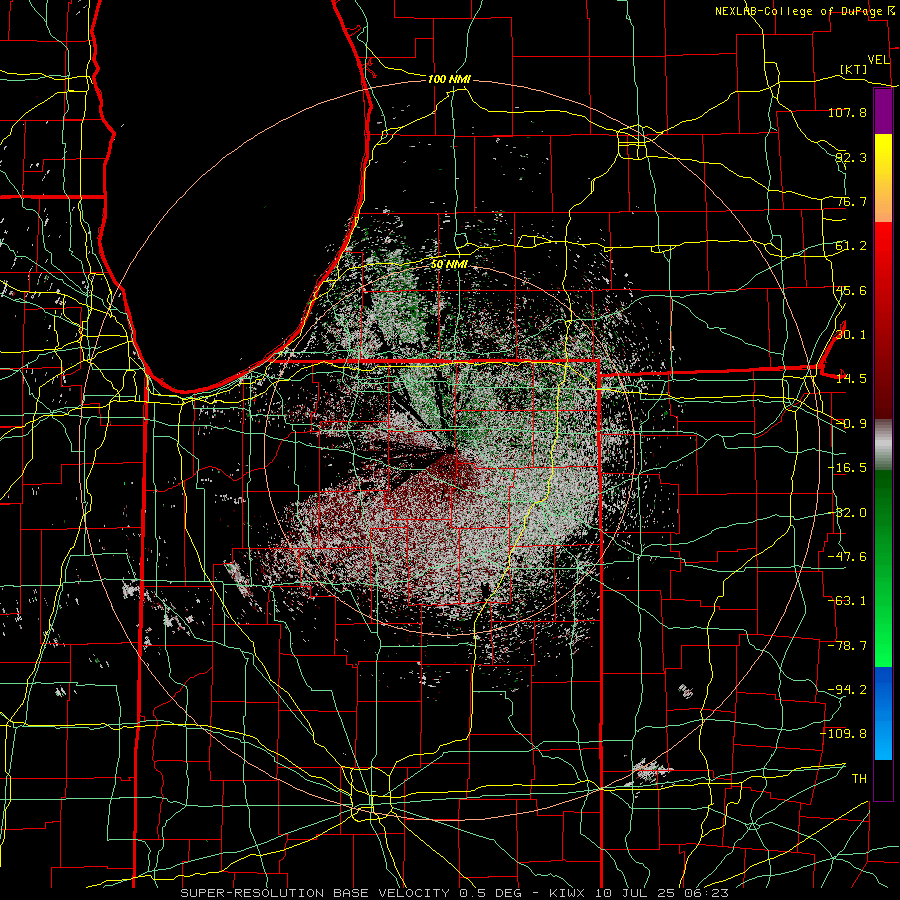Click the TH threshold label on the legend
Image resolution: width=900 pixels, height=900 pixels.
tap(859, 778)
